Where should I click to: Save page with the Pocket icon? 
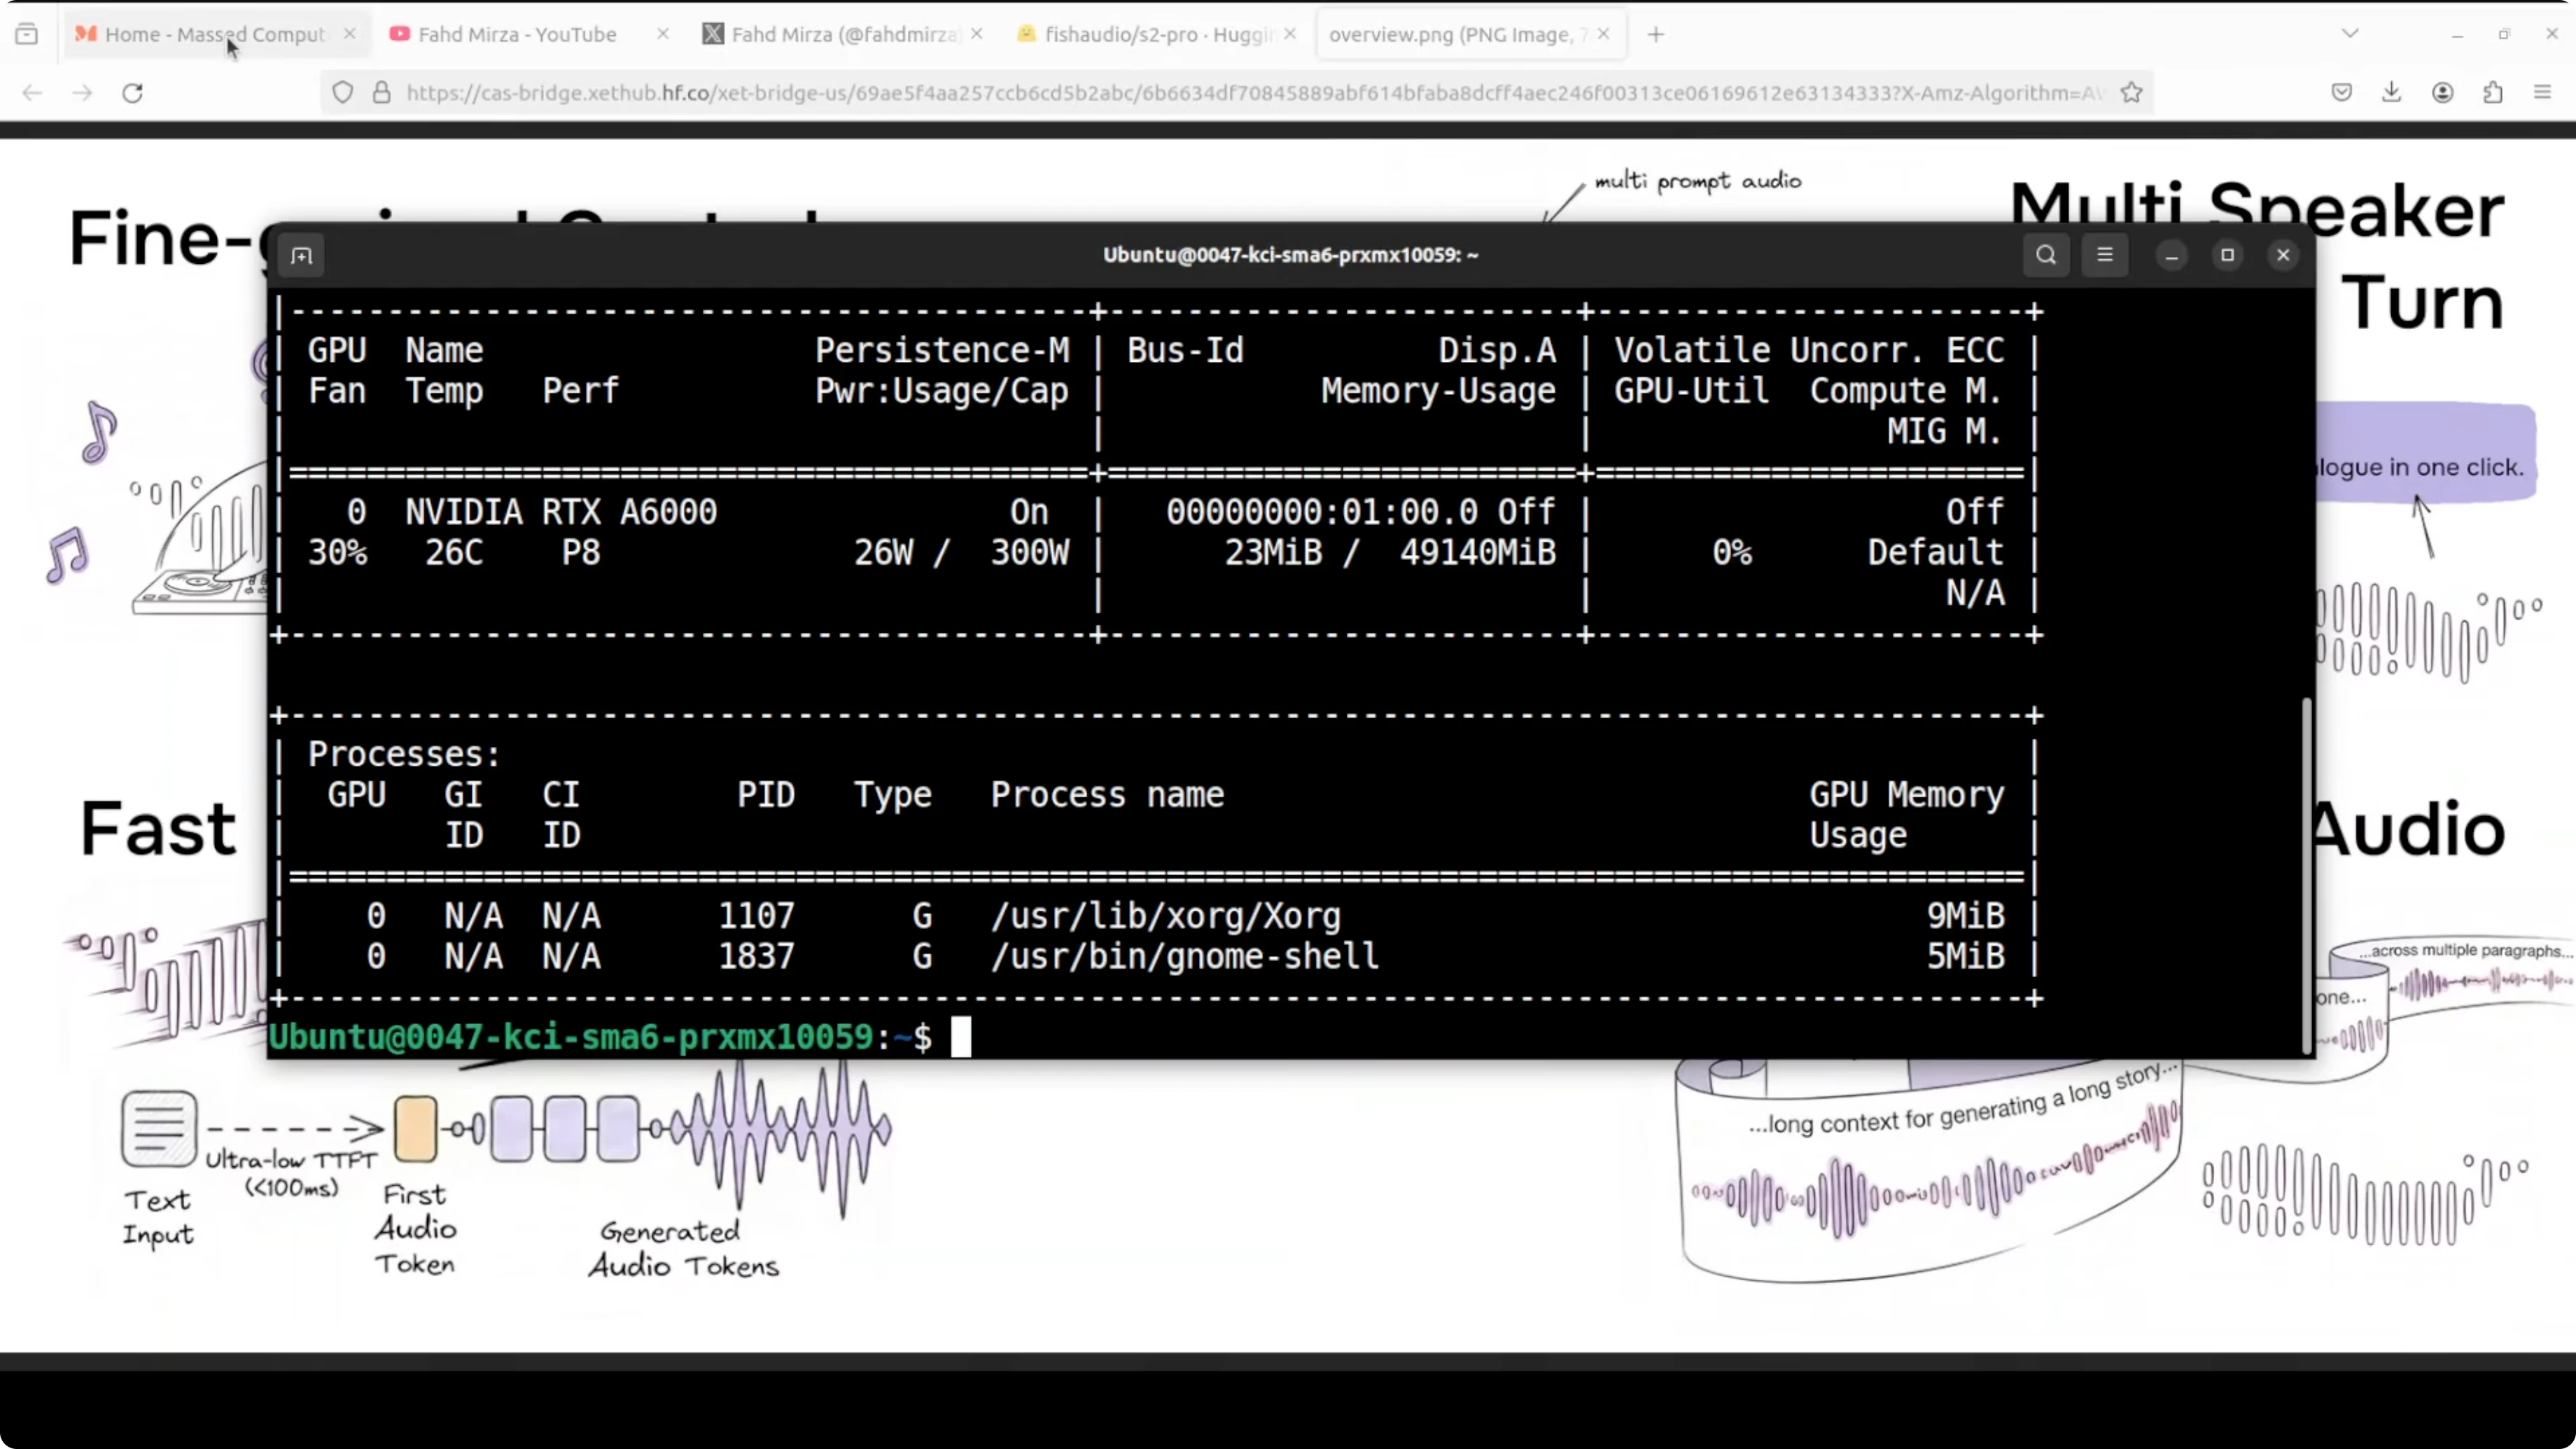point(2340,92)
